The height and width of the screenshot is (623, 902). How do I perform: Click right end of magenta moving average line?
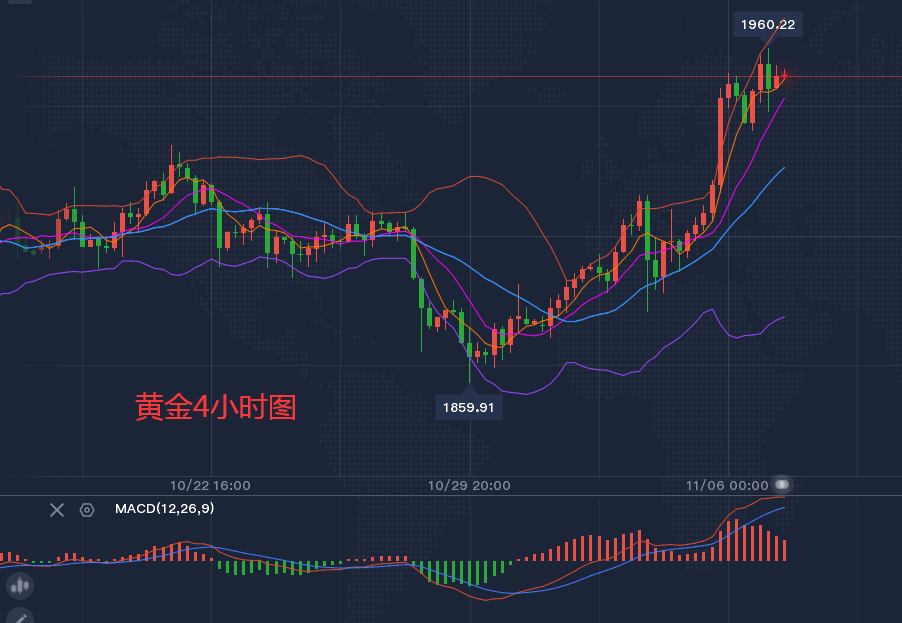pos(783,99)
